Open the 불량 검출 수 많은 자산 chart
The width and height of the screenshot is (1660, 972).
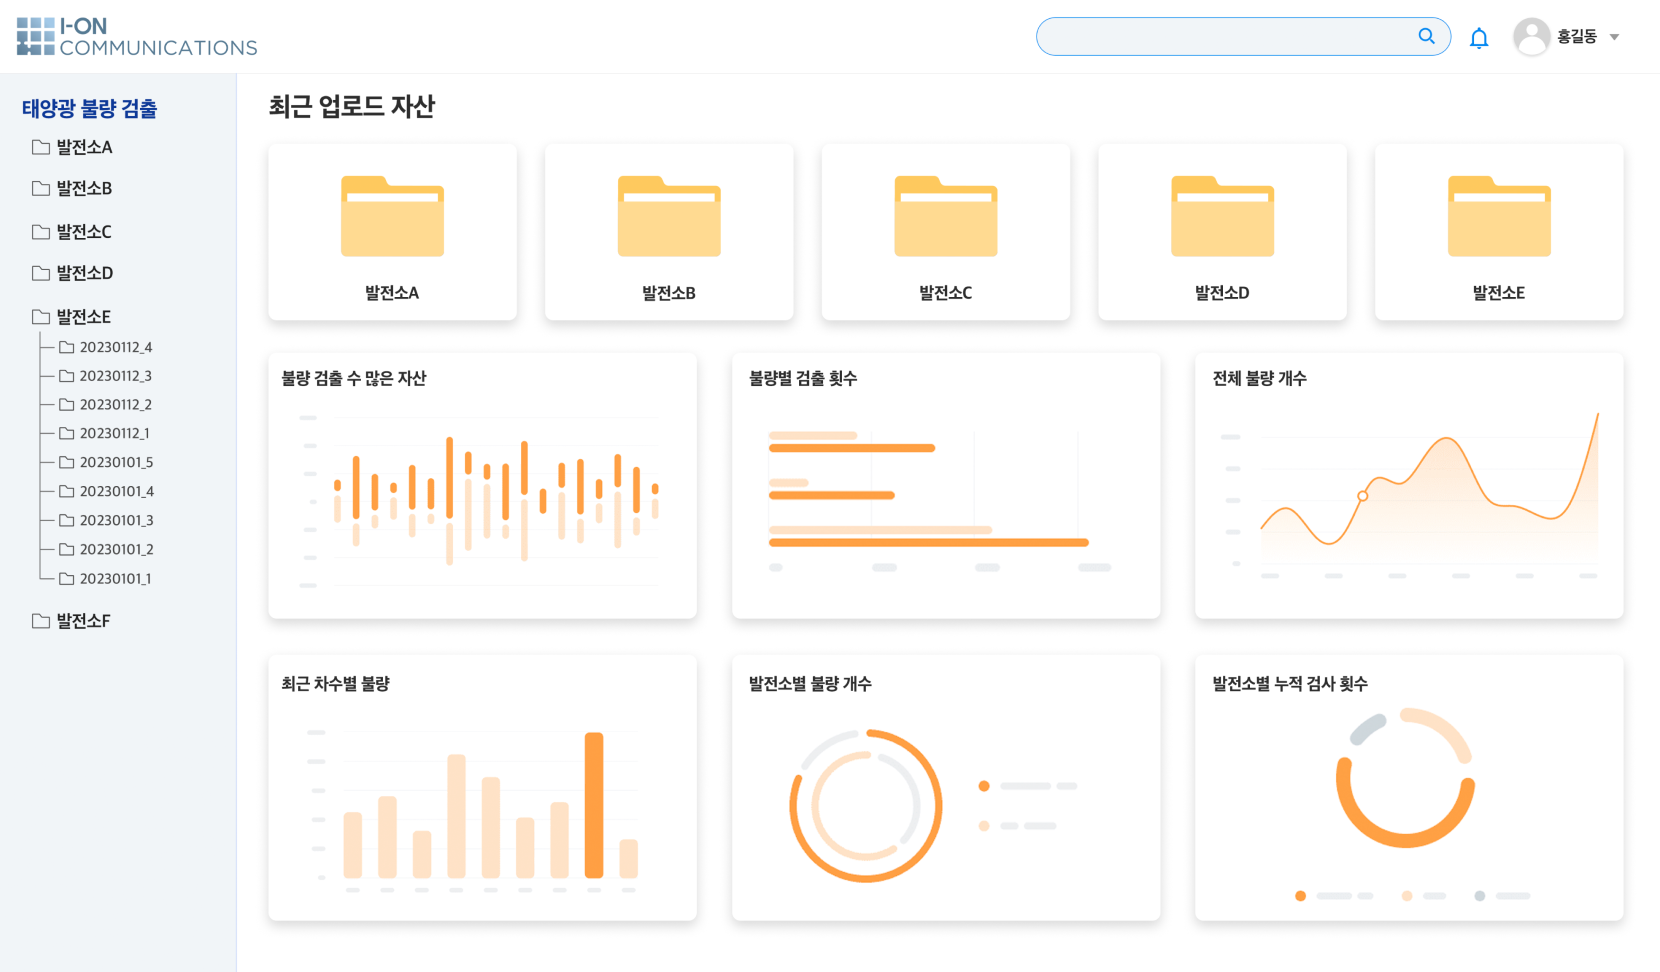482,485
